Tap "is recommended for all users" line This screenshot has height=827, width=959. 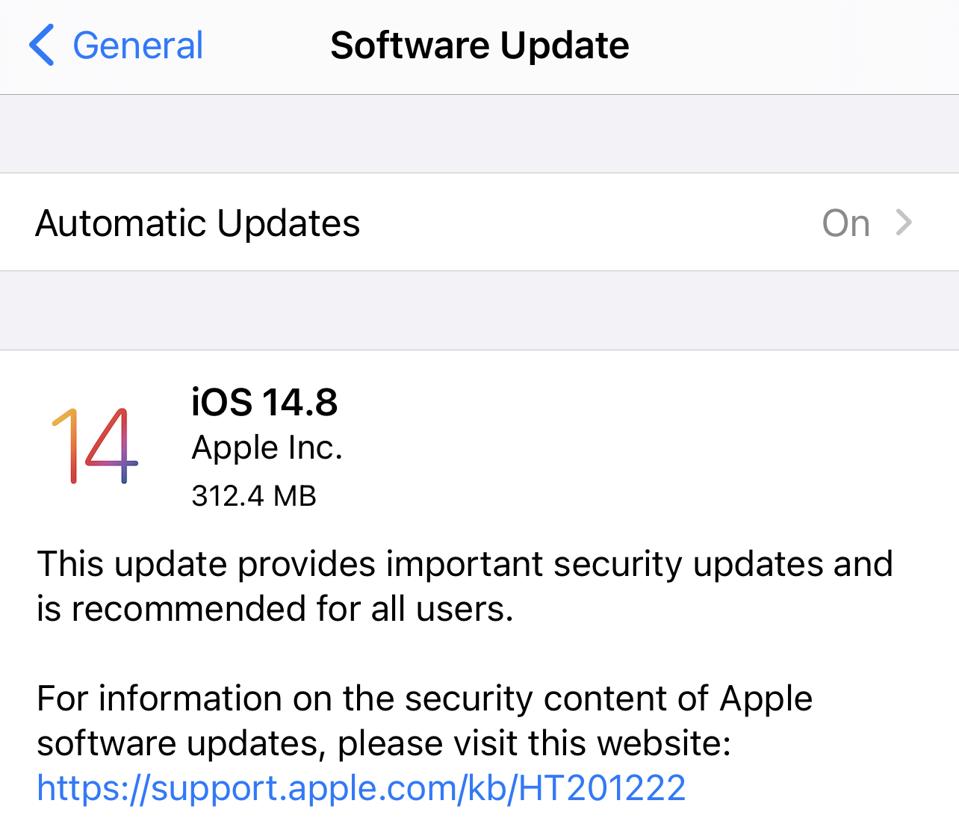pyautogui.click(x=275, y=608)
